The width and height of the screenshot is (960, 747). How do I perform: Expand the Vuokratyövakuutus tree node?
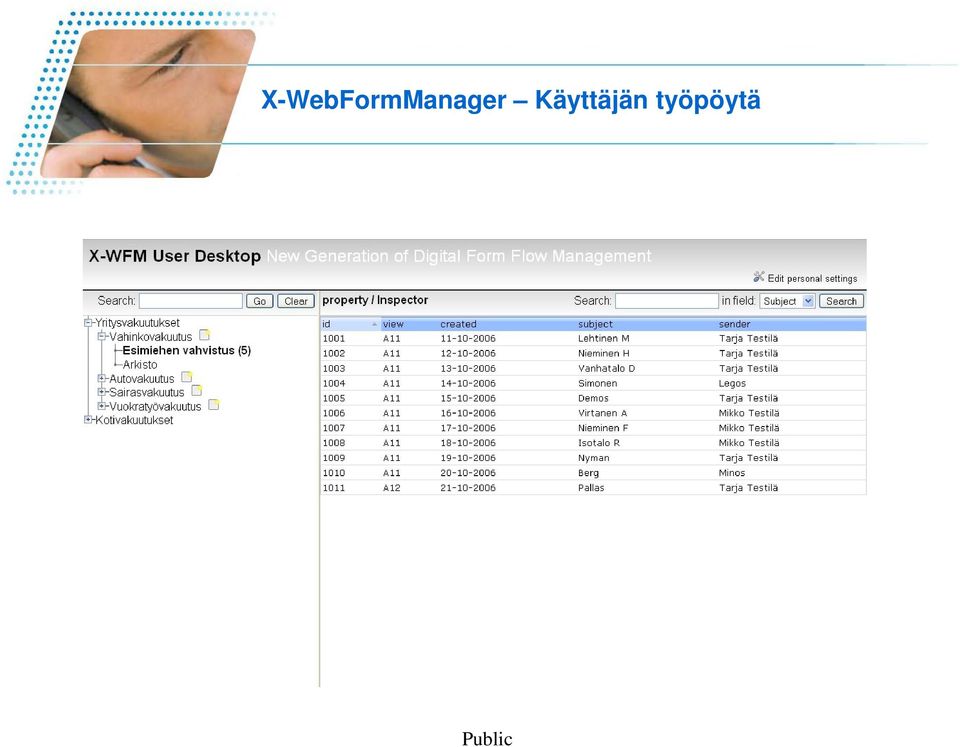point(102,406)
